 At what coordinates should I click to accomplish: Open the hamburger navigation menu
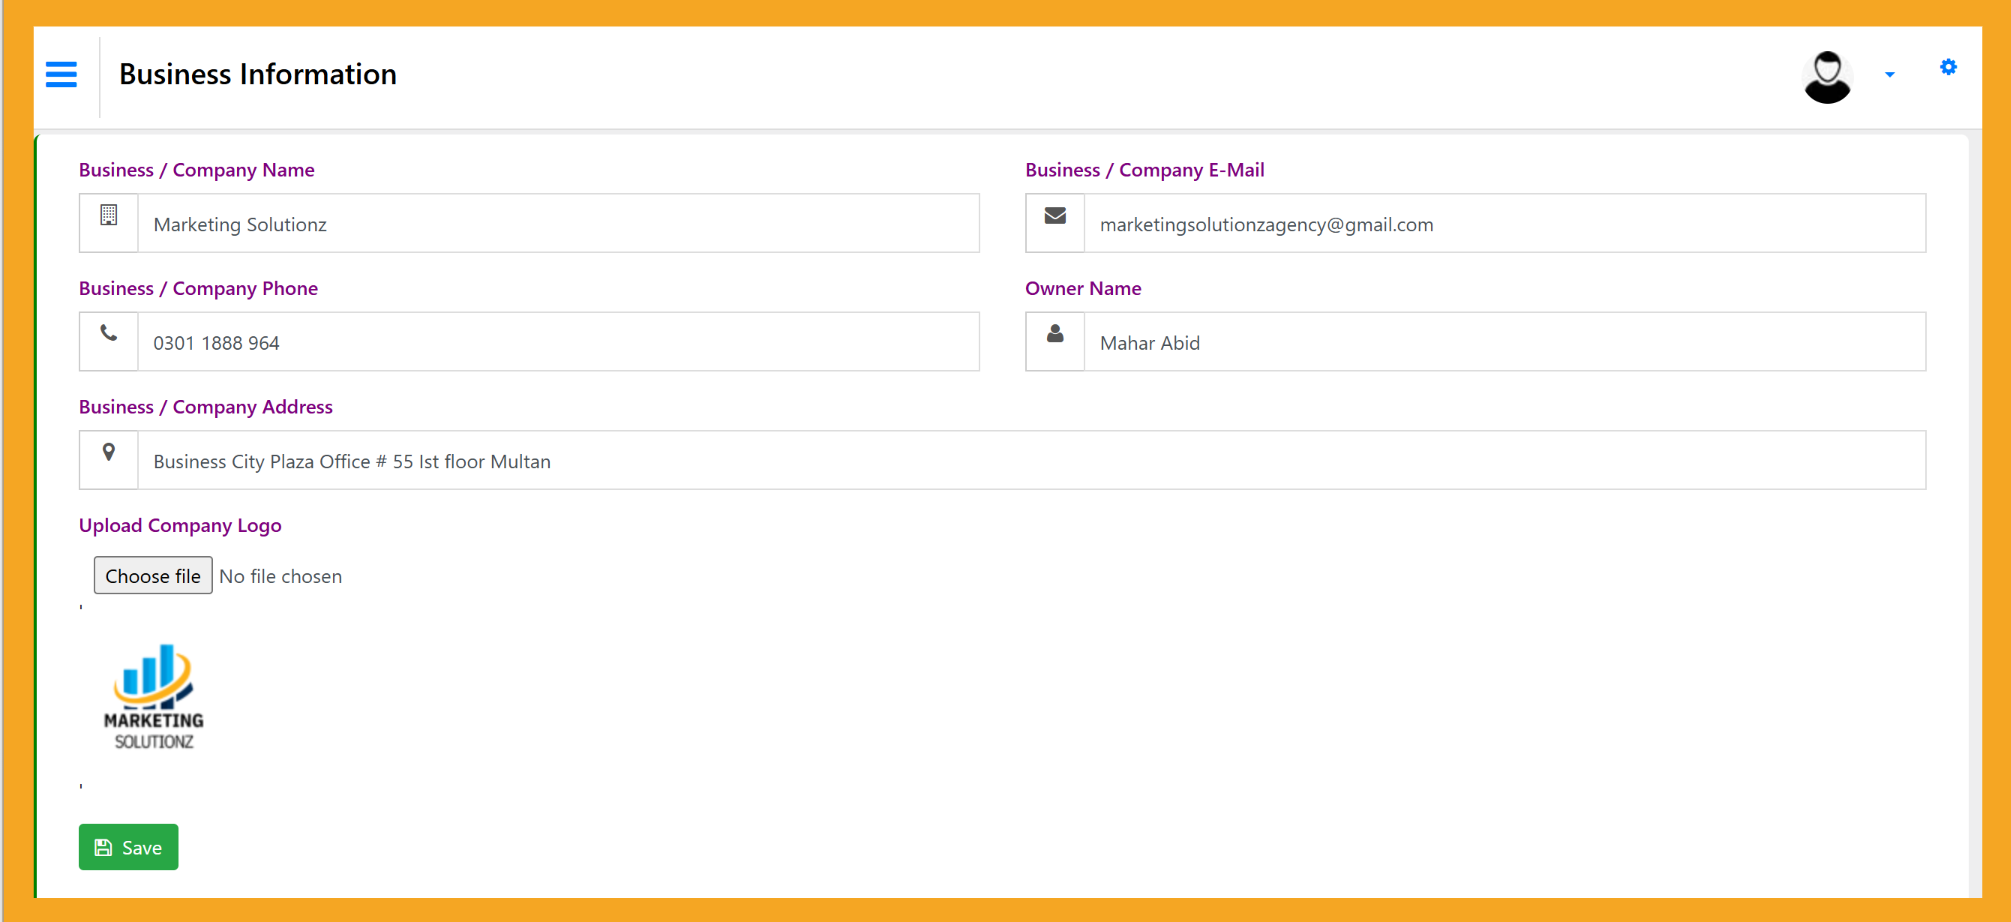point(61,75)
